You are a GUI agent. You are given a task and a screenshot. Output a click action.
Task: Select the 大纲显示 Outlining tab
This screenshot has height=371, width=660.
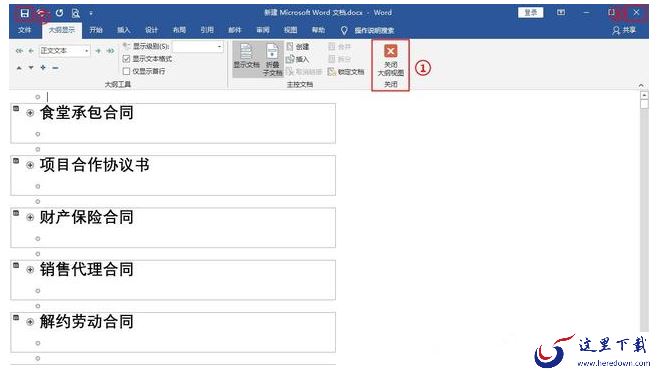(61, 30)
